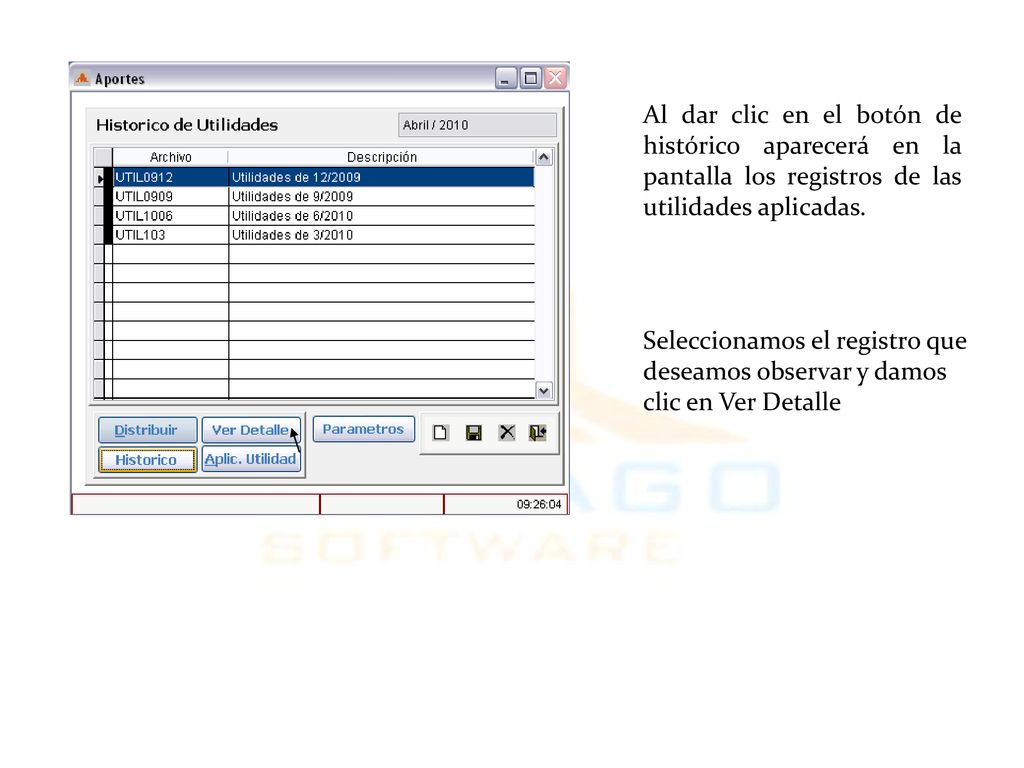The image size is (1024, 768).
Task: Close the Aportes window
Action: [555, 78]
